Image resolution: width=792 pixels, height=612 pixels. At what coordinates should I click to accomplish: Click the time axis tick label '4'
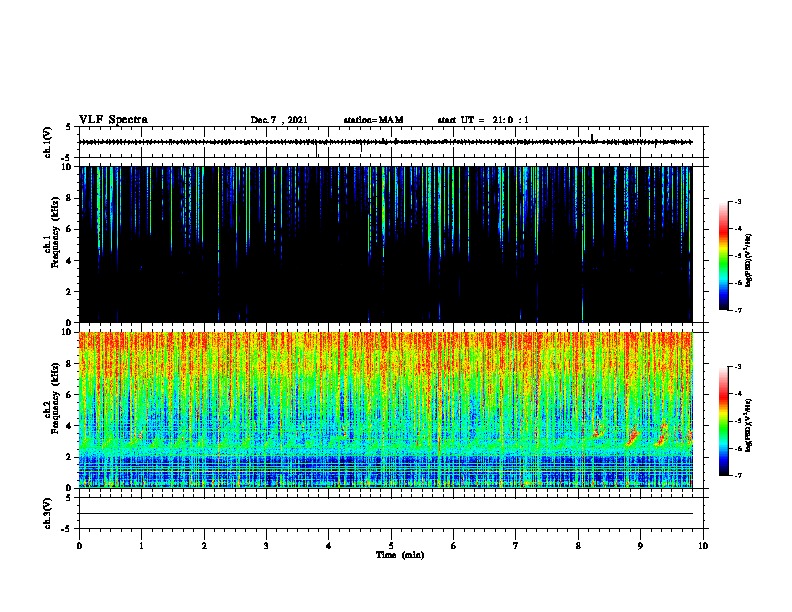329,546
